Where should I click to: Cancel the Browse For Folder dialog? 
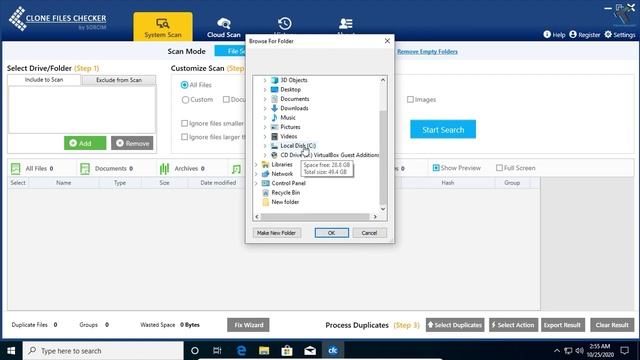369,233
